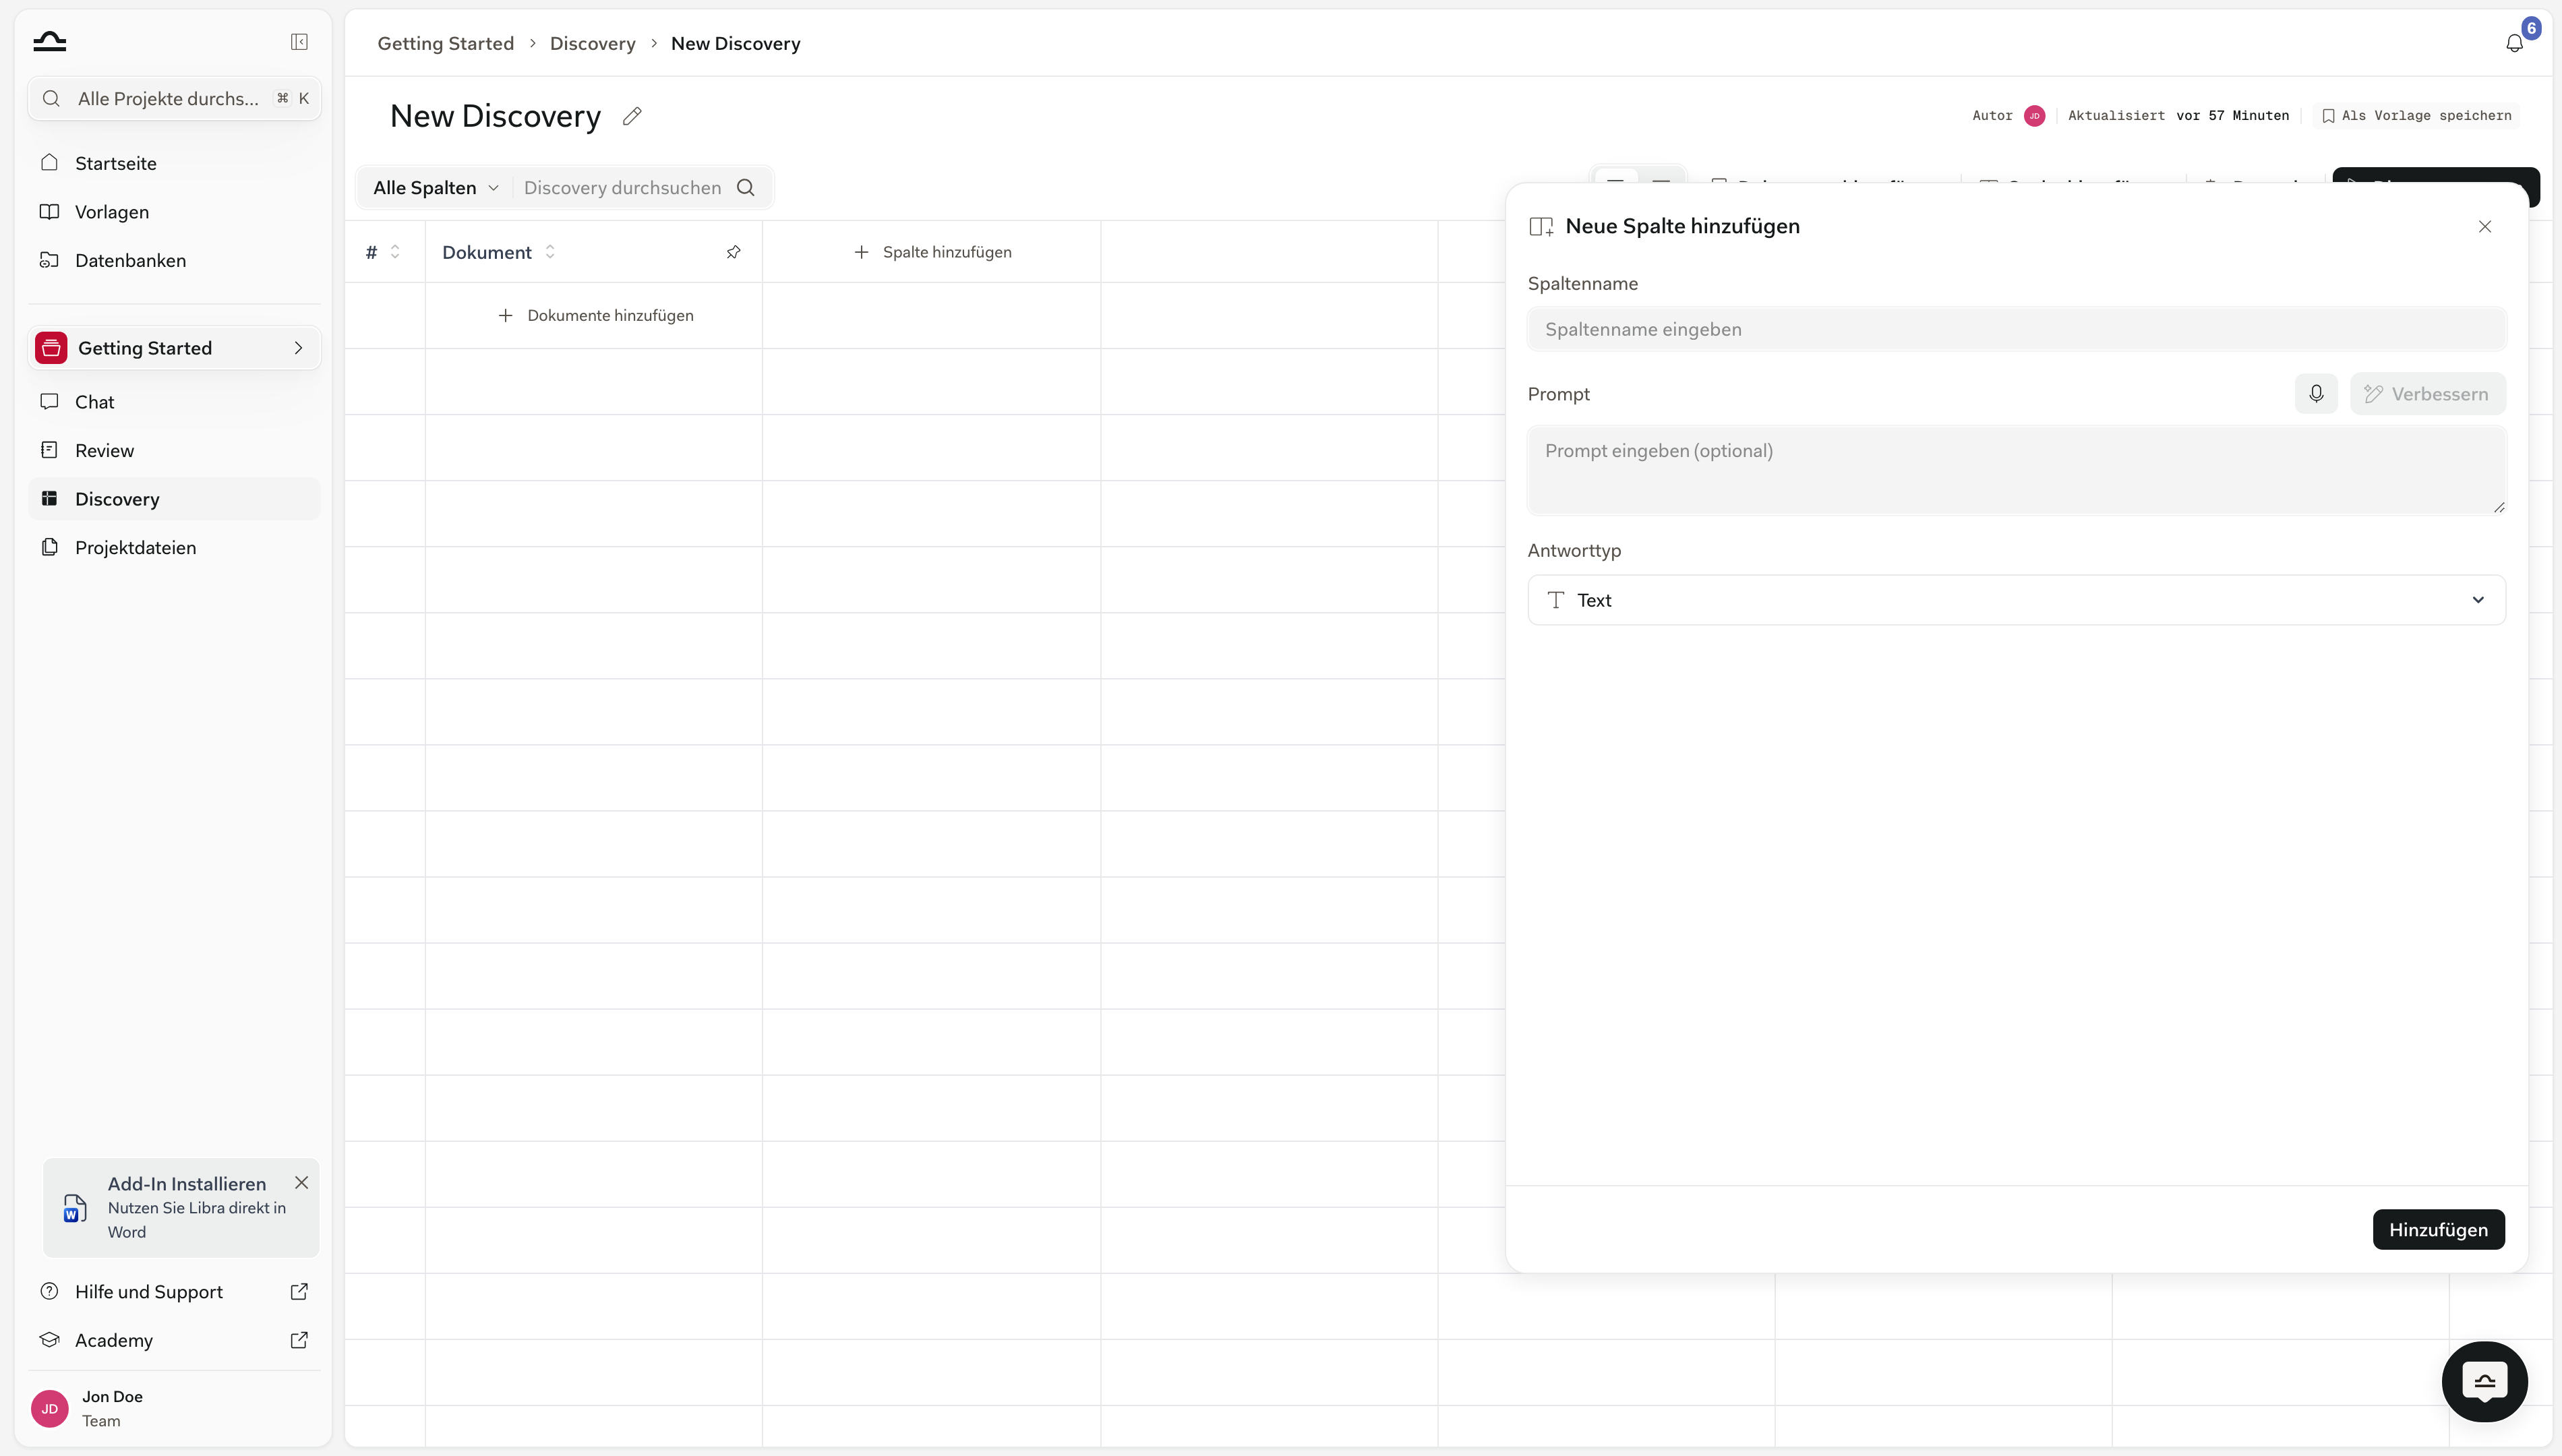The height and width of the screenshot is (1456, 2562).
Task: Click Spalte hinzufügen in the table header
Action: point(932,252)
